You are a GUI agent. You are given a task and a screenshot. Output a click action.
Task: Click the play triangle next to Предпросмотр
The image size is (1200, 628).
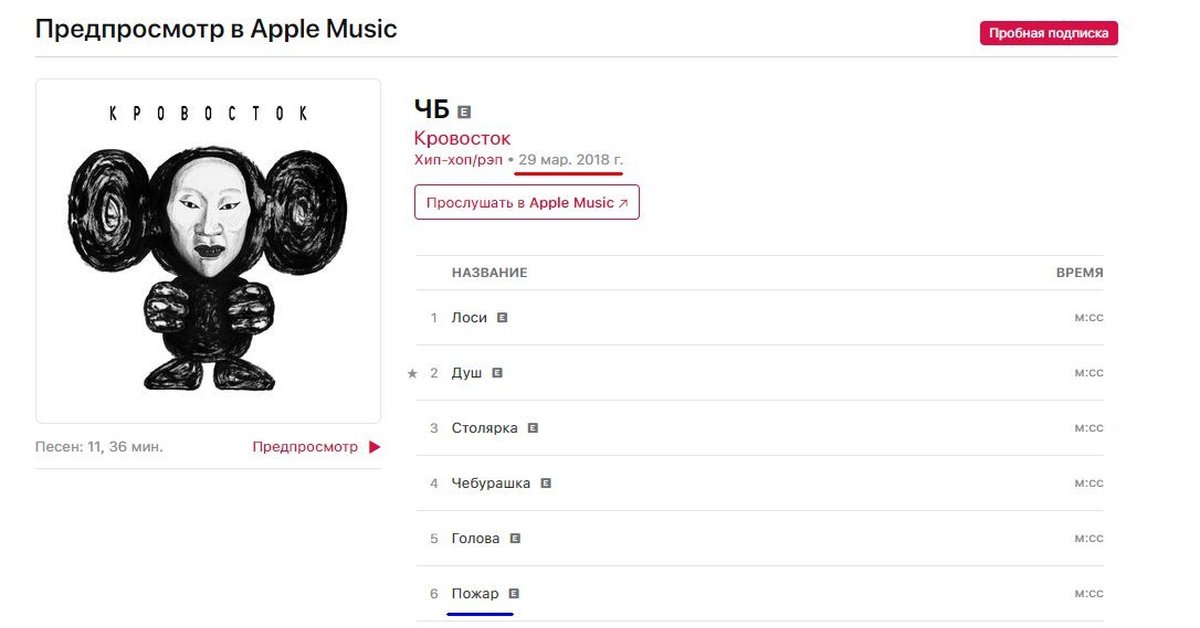click(375, 447)
